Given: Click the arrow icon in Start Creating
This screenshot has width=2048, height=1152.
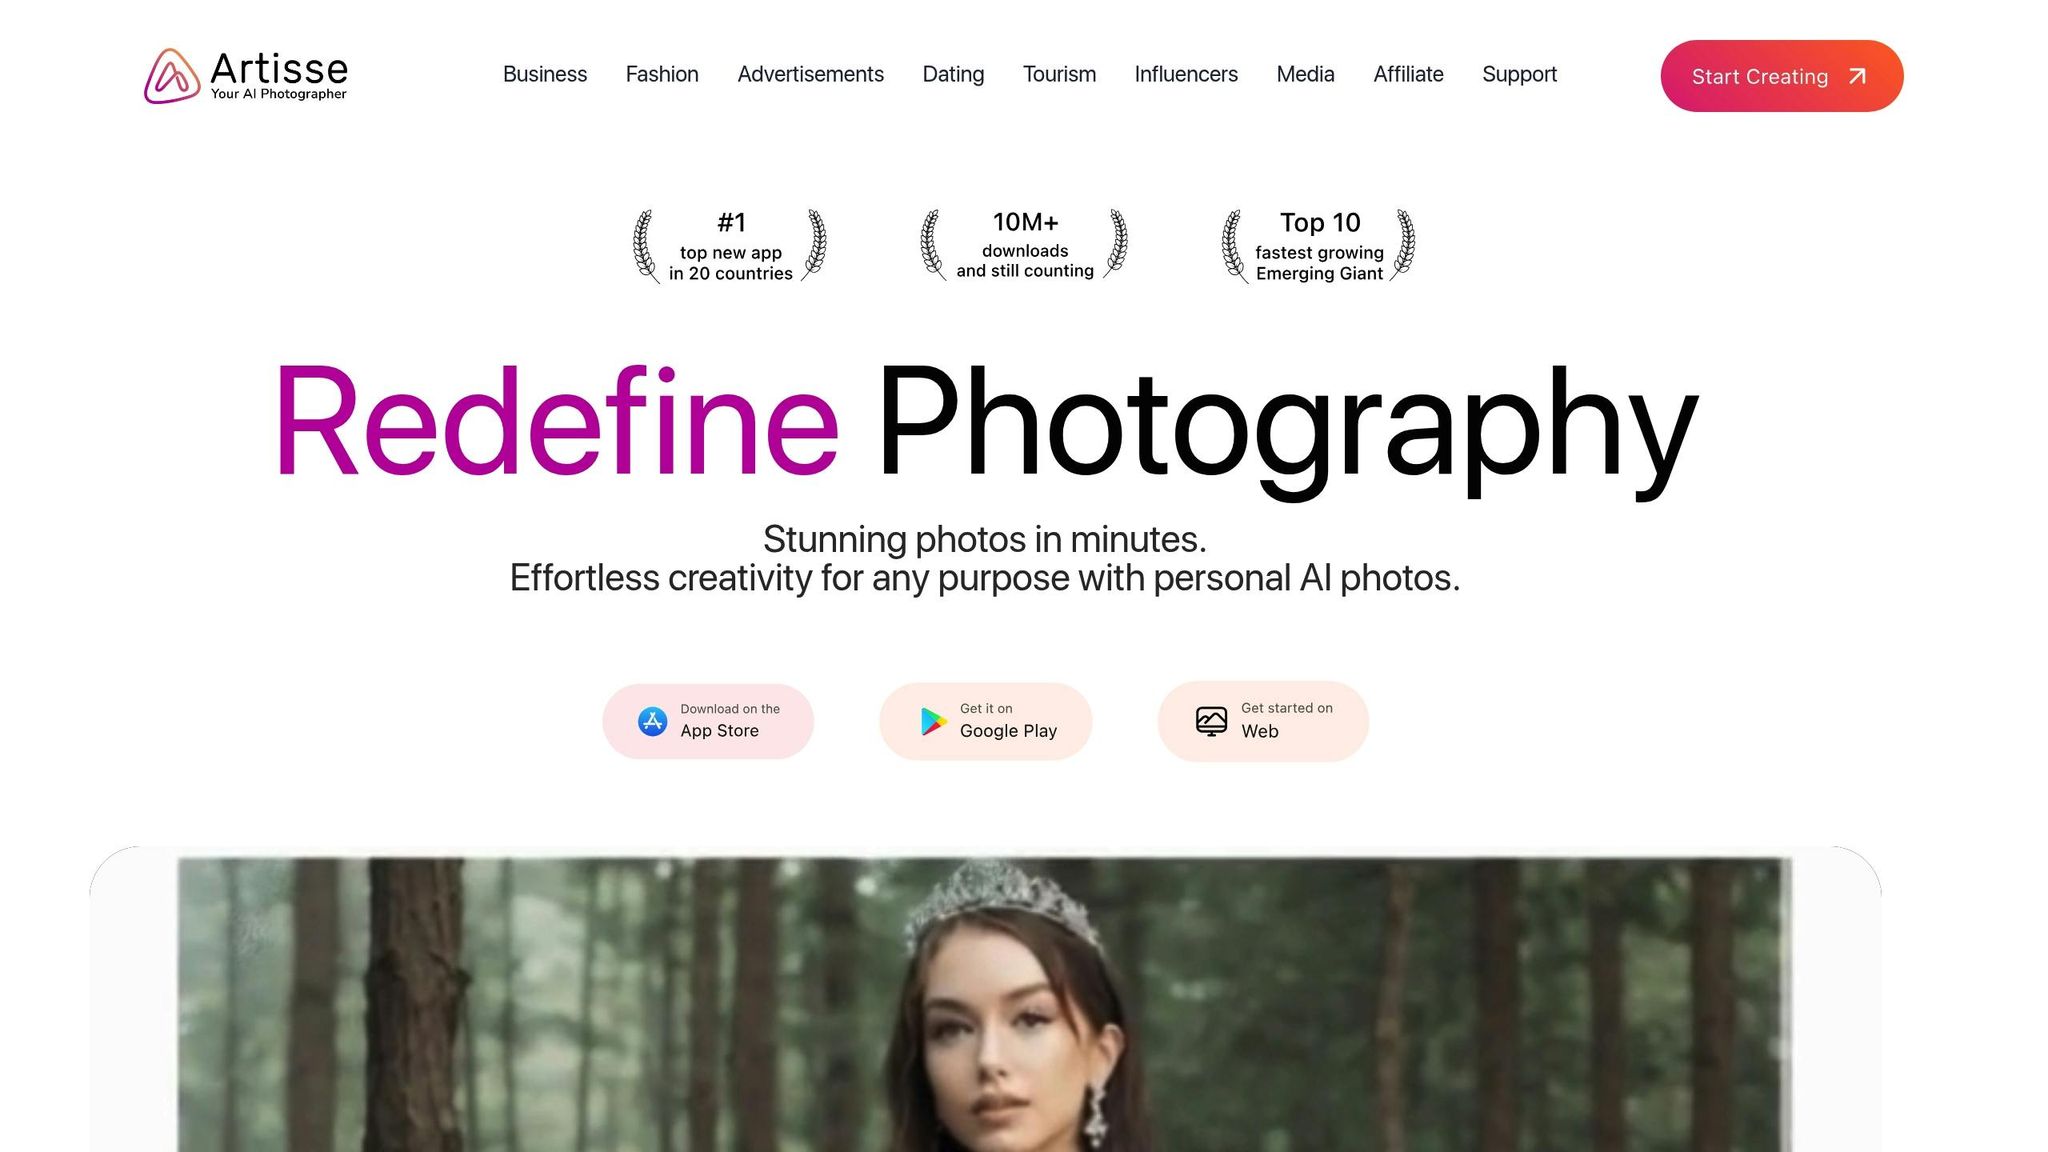Looking at the screenshot, I should click(x=1857, y=76).
